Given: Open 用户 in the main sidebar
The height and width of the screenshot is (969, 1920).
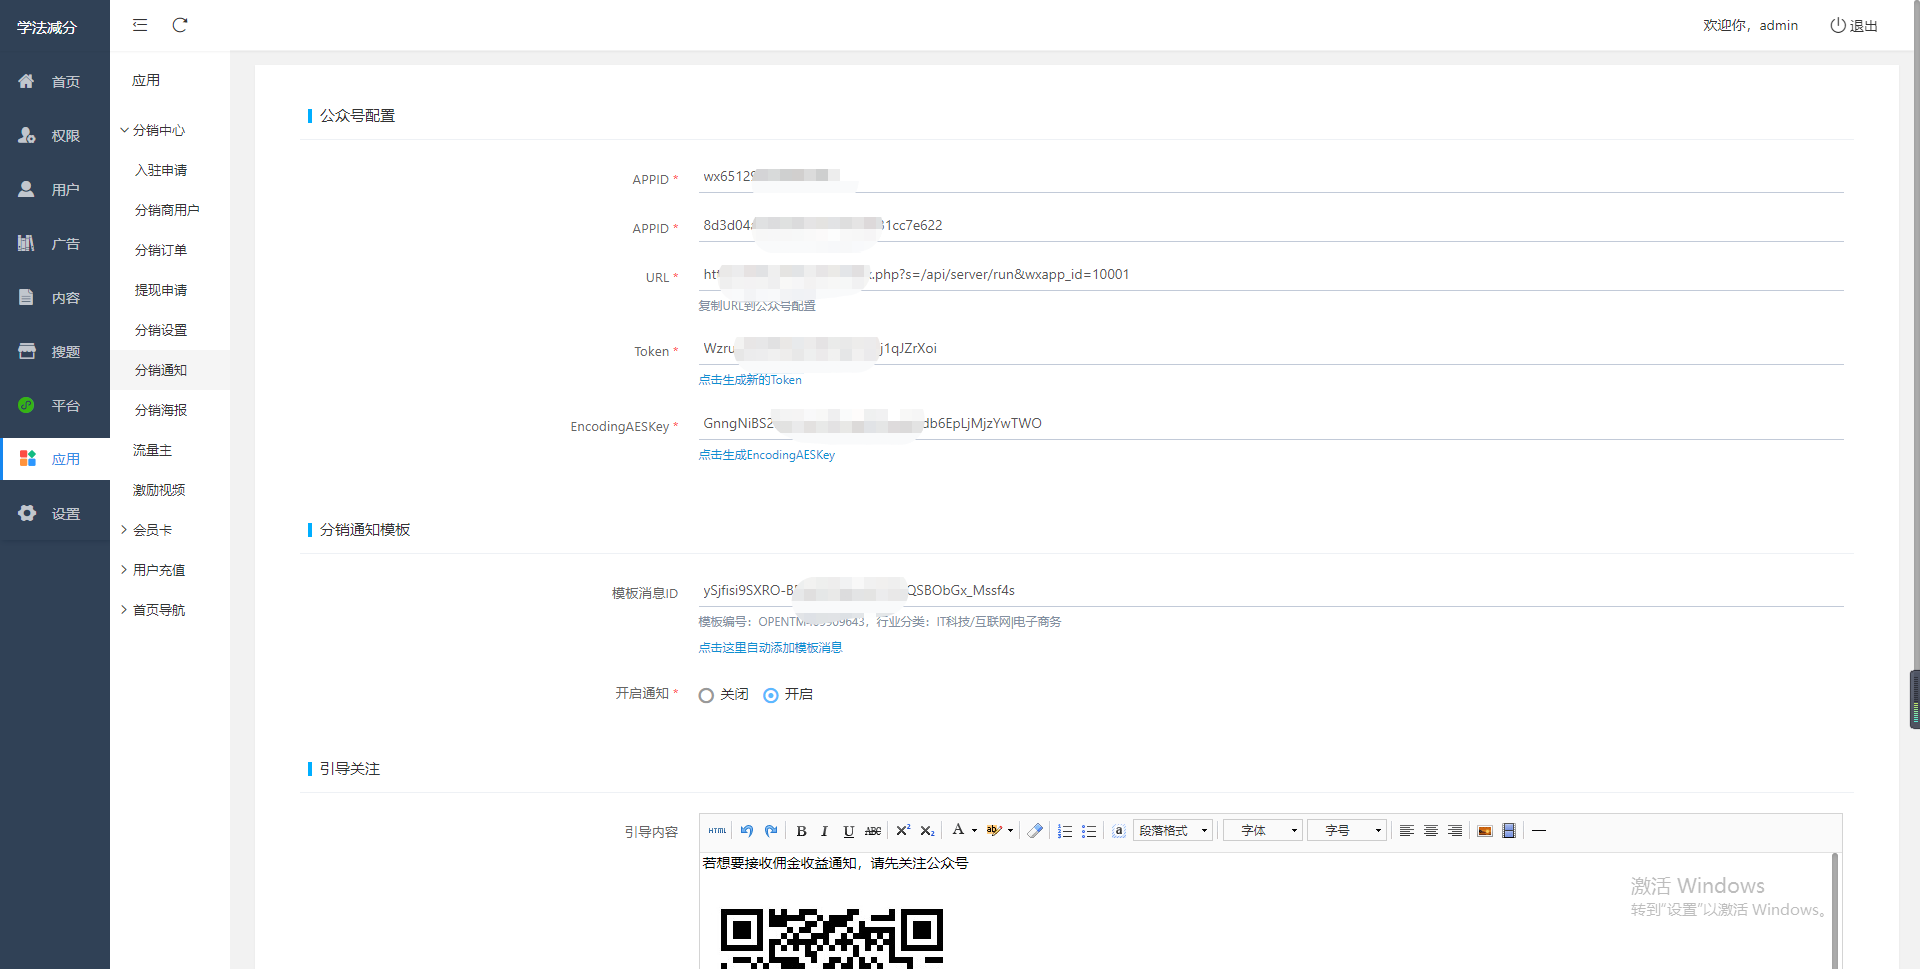Looking at the screenshot, I should click(55, 190).
